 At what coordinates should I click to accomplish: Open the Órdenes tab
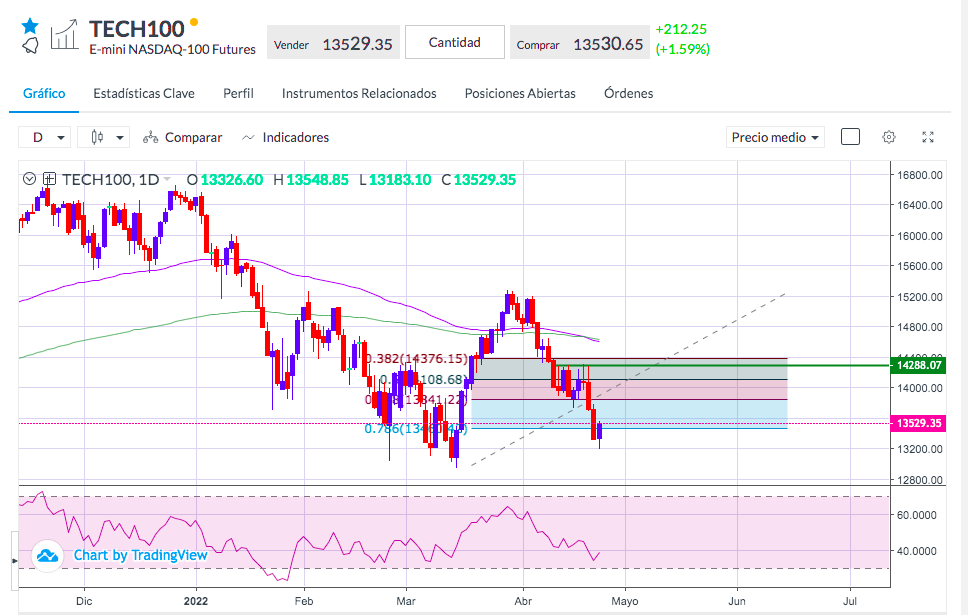coord(628,93)
